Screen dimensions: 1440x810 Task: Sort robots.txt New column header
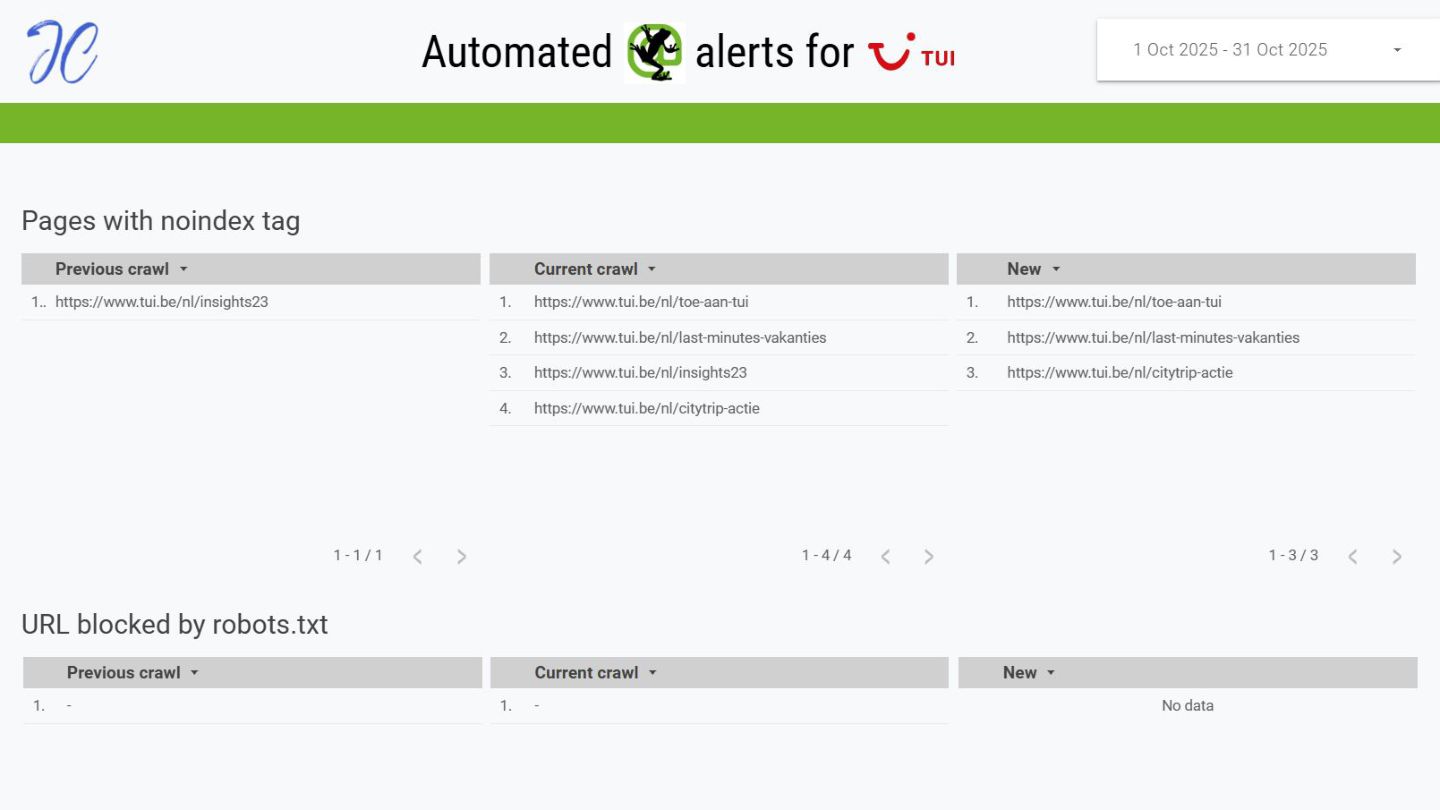(x=1029, y=673)
